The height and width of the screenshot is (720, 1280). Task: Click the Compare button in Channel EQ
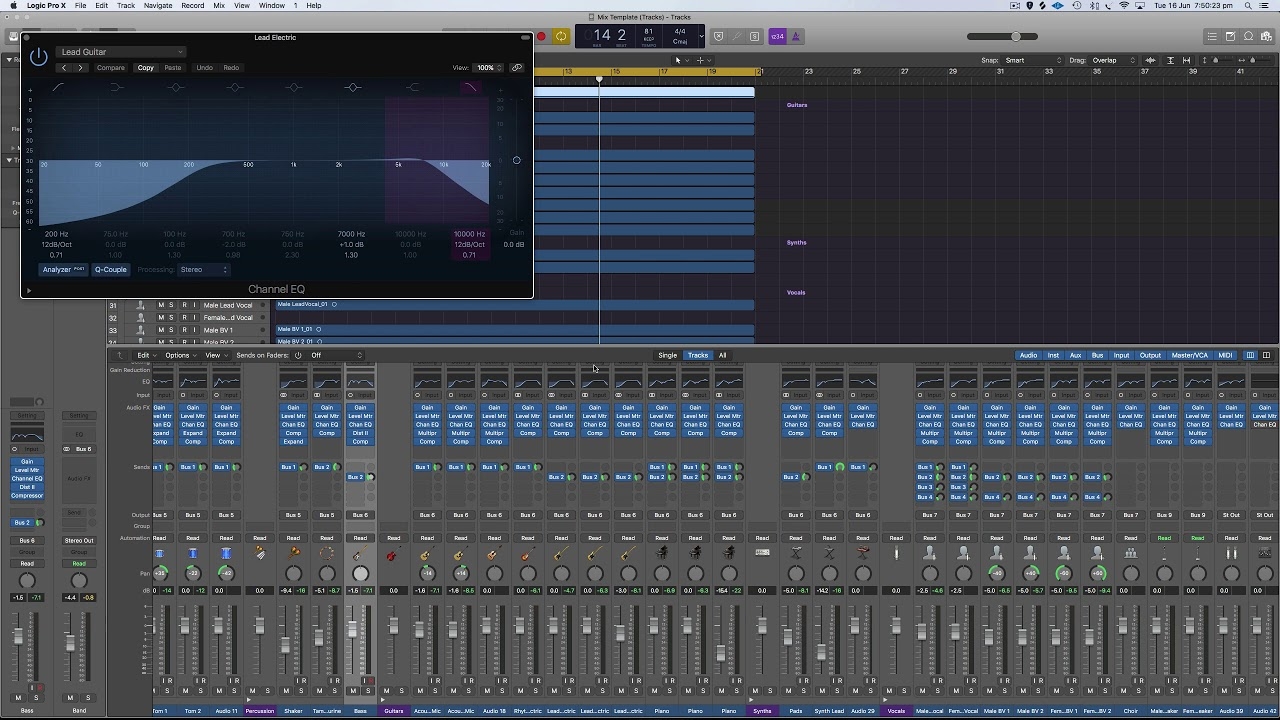[110, 67]
